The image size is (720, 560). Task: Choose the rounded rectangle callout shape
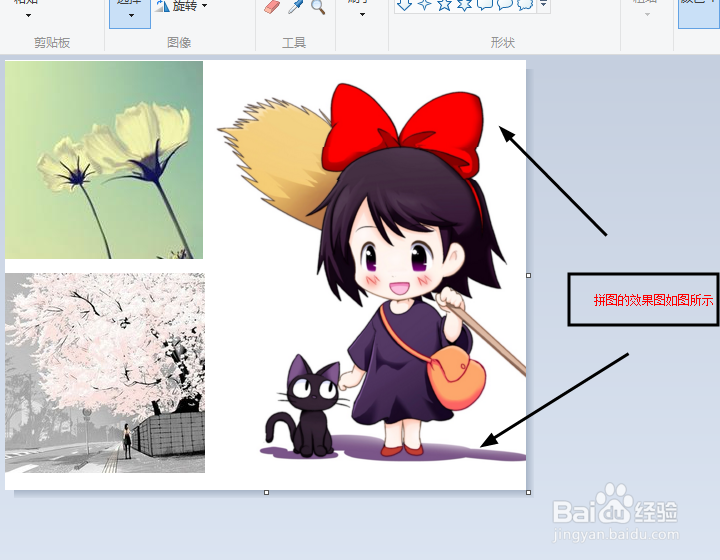[x=485, y=5]
